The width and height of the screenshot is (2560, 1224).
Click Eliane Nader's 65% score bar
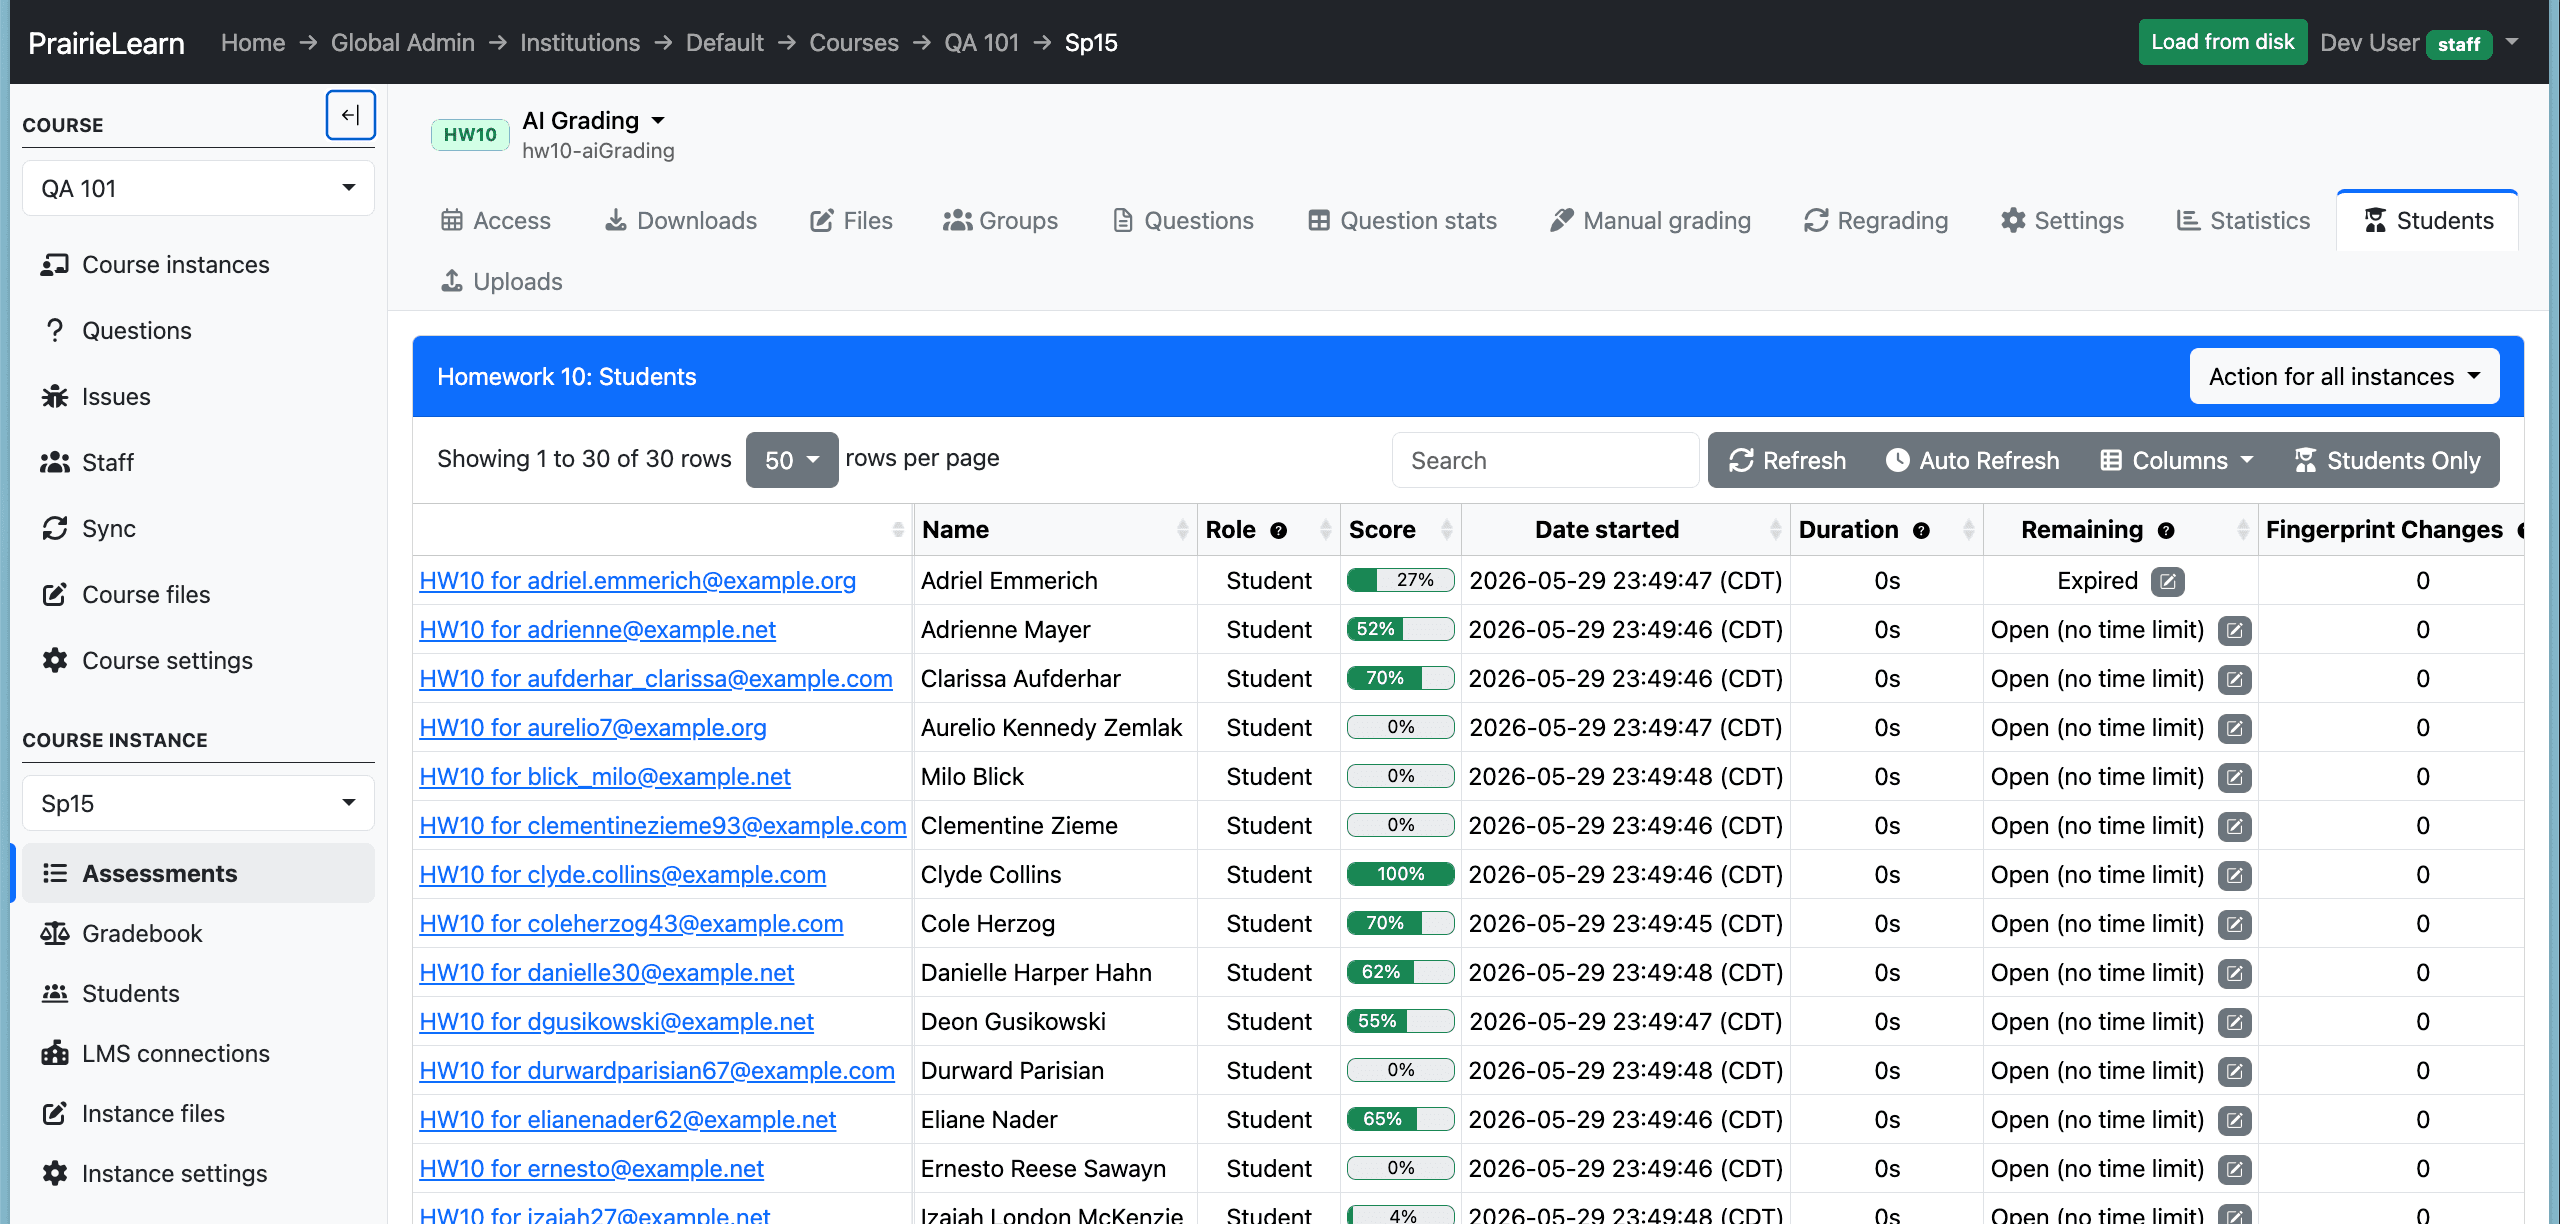pyautogui.click(x=1400, y=1119)
